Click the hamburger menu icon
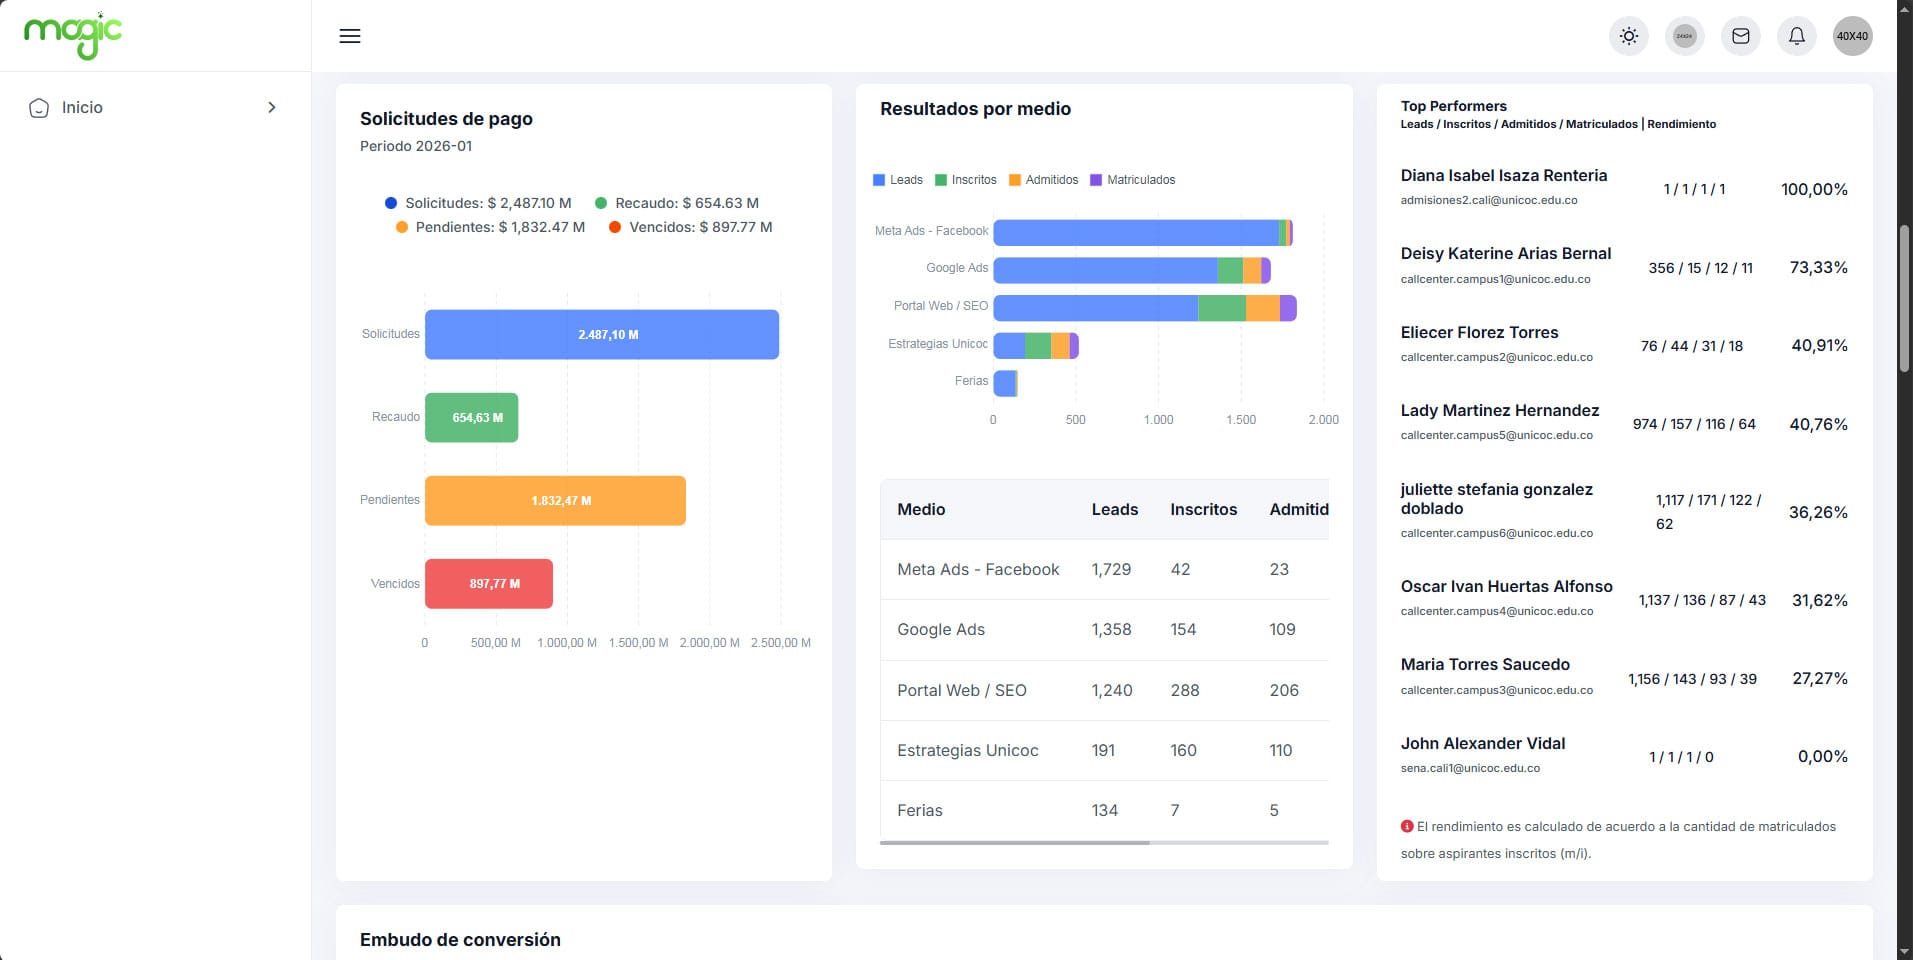The image size is (1913, 960). click(x=350, y=36)
